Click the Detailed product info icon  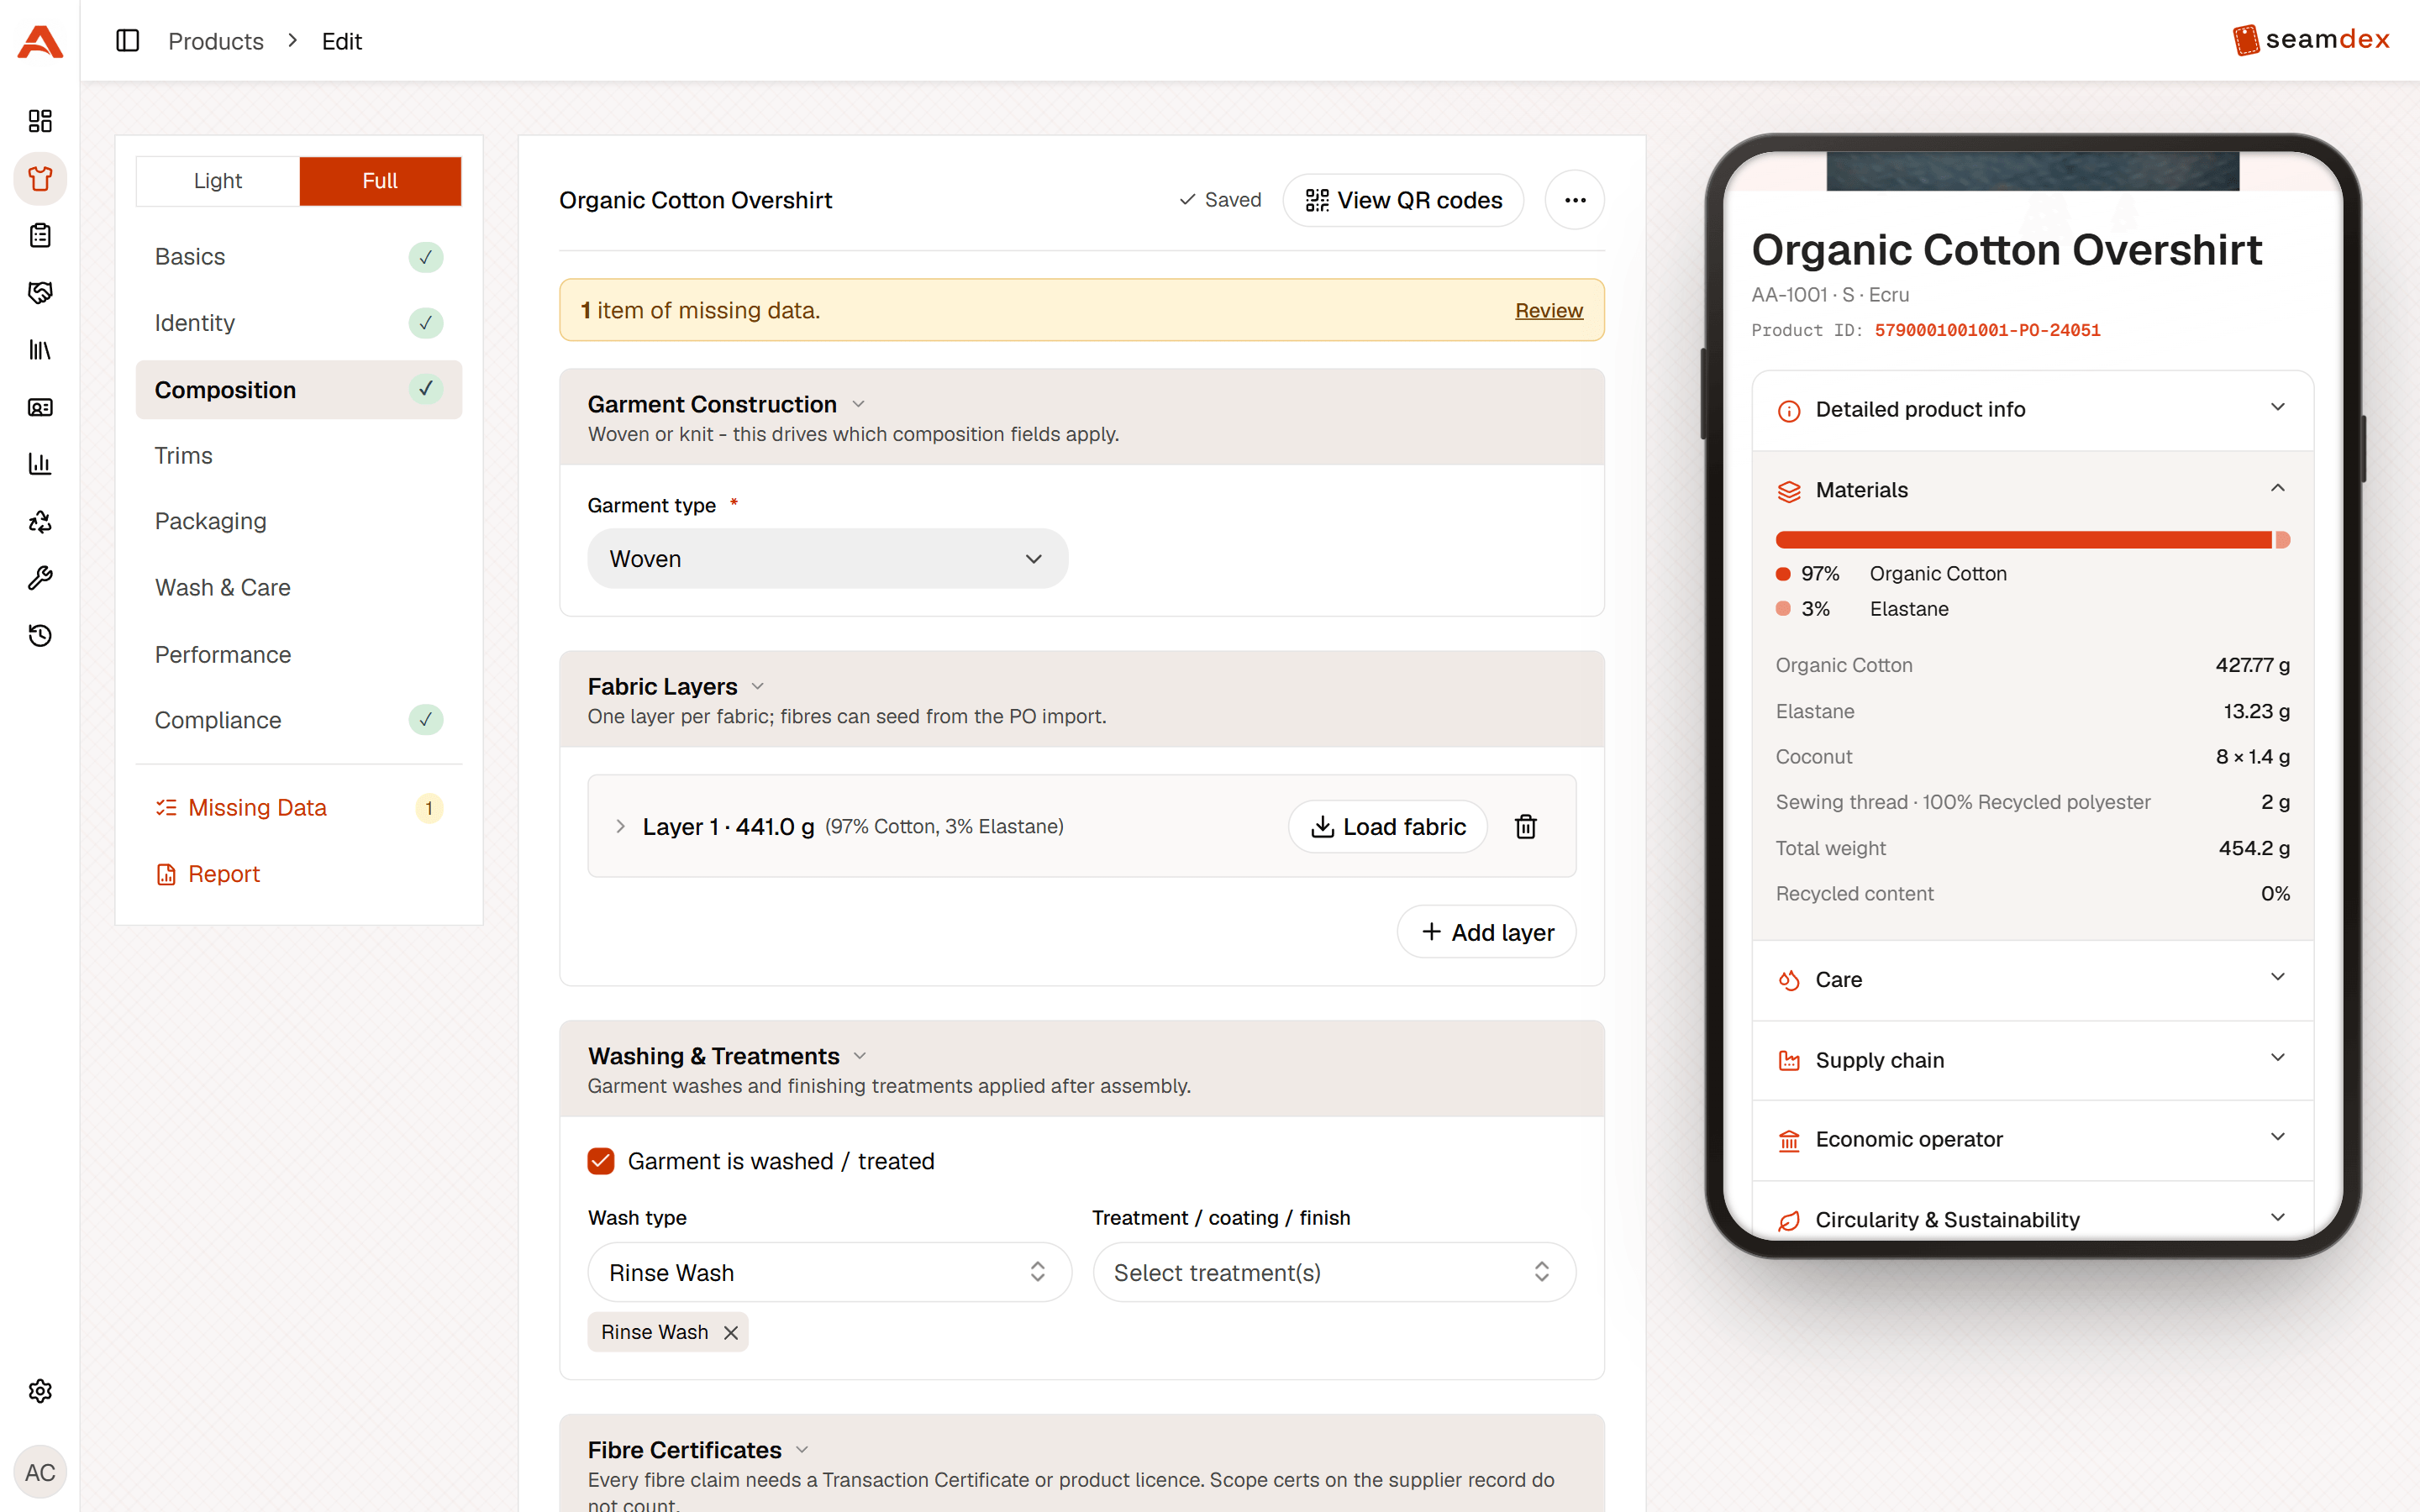click(x=1789, y=410)
